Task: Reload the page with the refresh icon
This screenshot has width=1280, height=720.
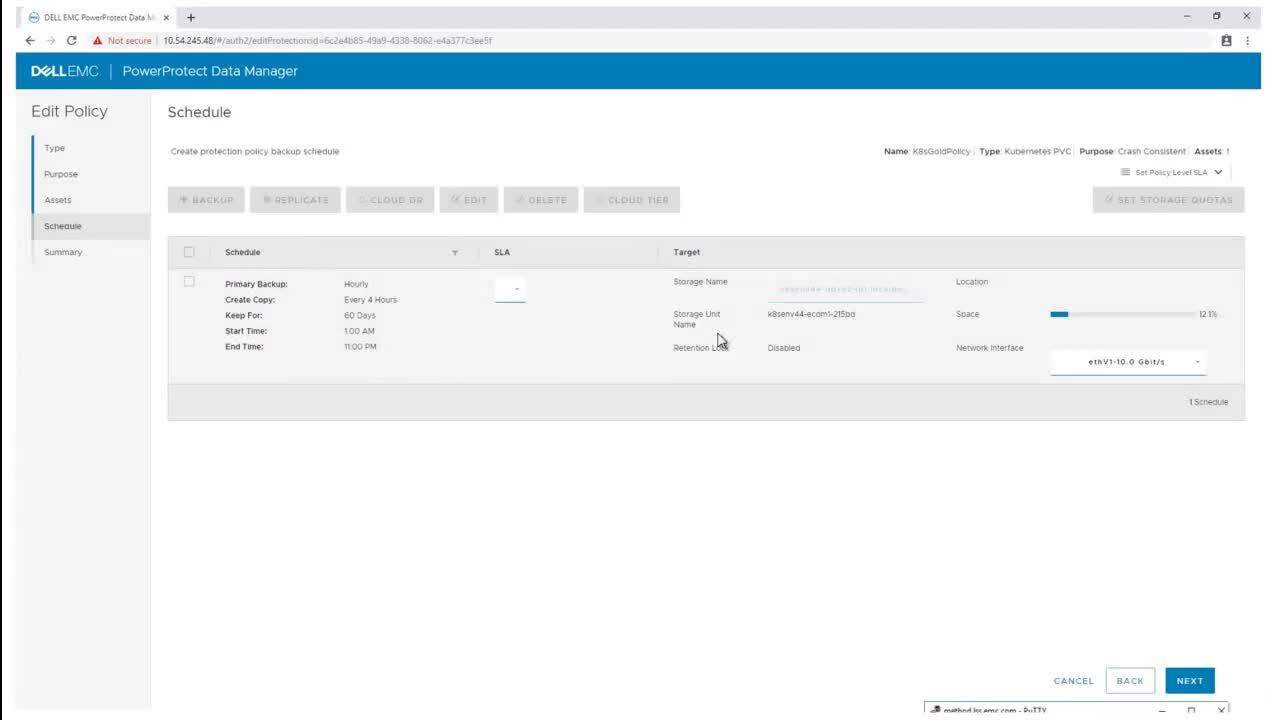Action: pyautogui.click(x=71, y=41)
